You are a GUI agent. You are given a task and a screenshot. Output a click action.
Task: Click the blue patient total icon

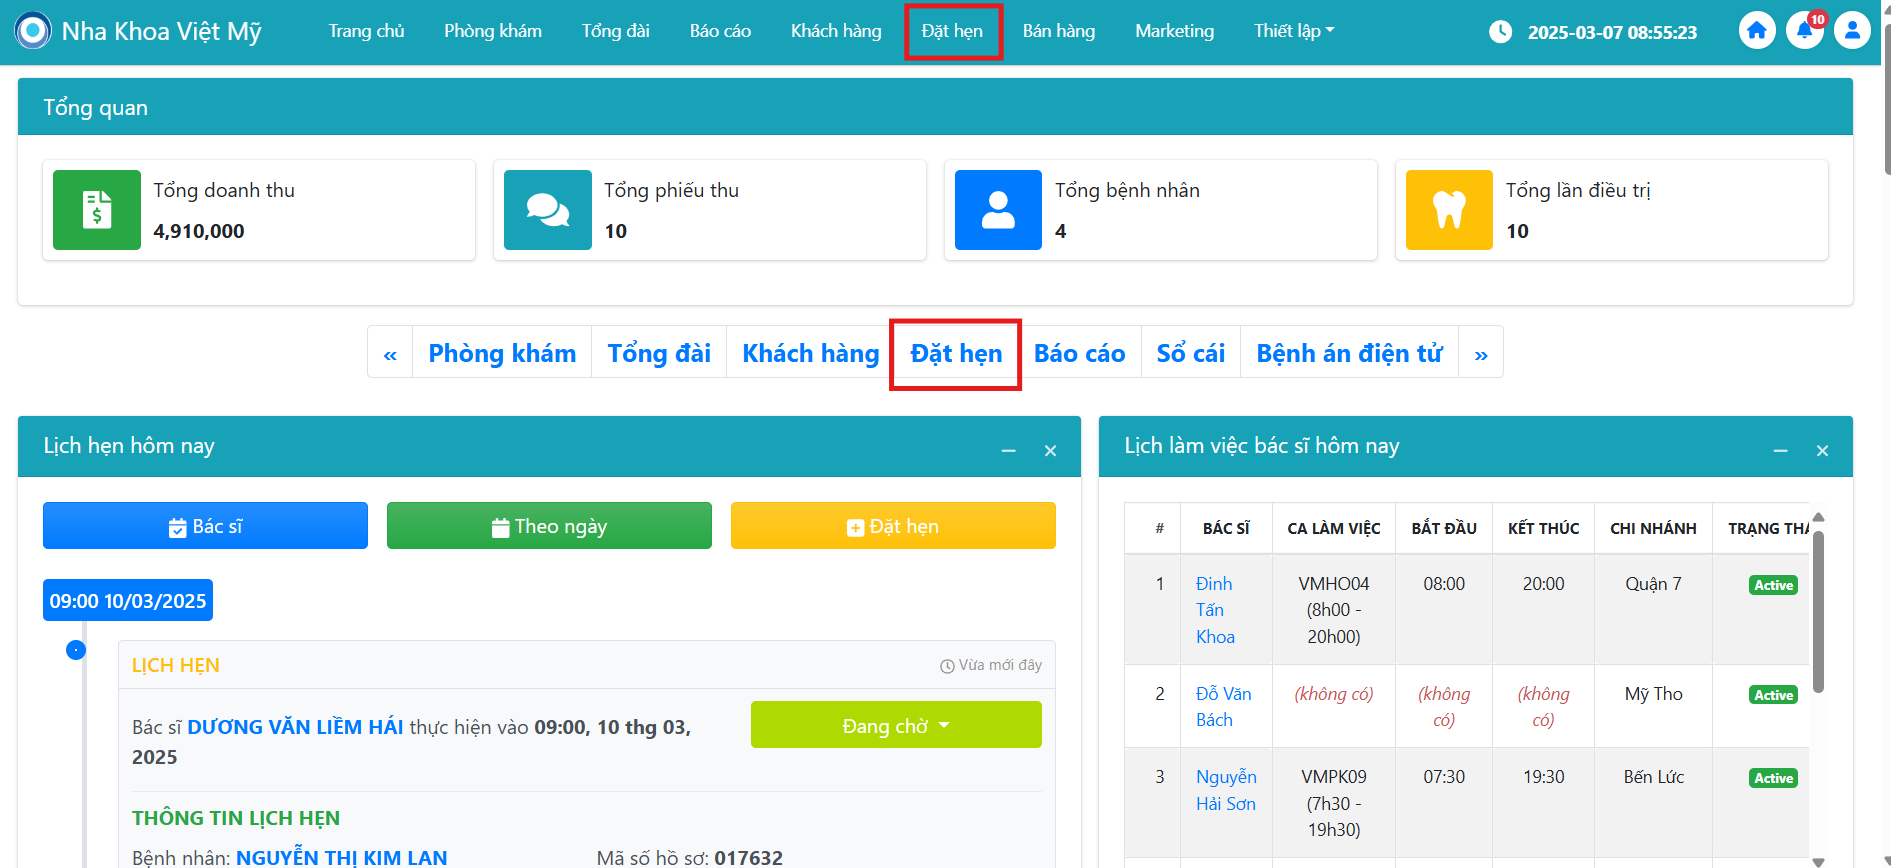(998, 210)
